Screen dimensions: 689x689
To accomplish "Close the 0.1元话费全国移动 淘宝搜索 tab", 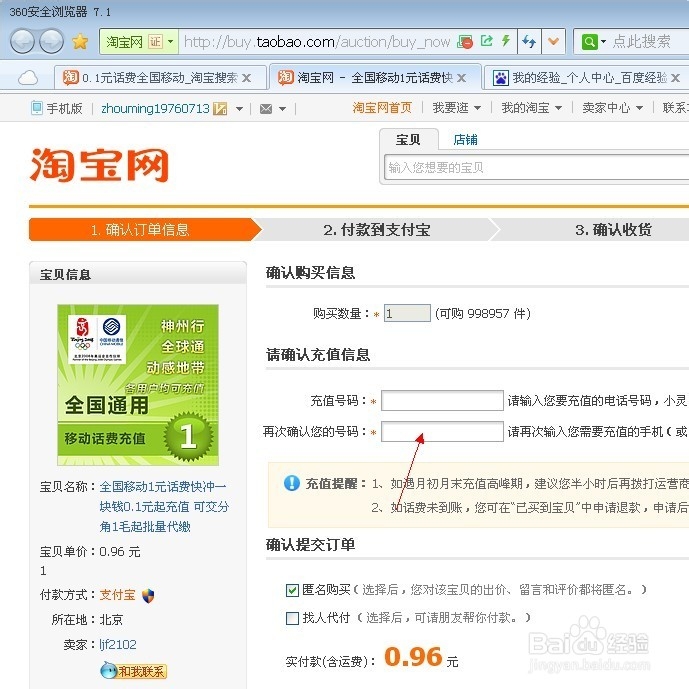I will click(247, 78).
